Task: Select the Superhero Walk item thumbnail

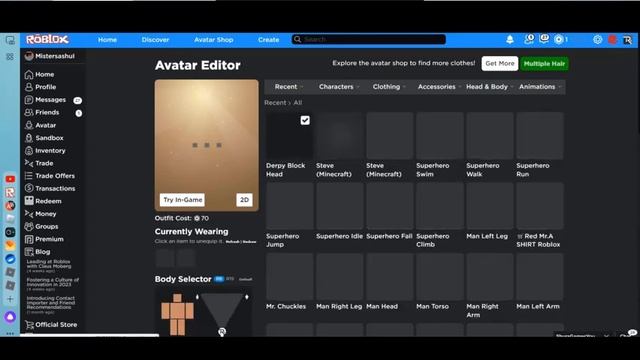Action: [490, 136]
